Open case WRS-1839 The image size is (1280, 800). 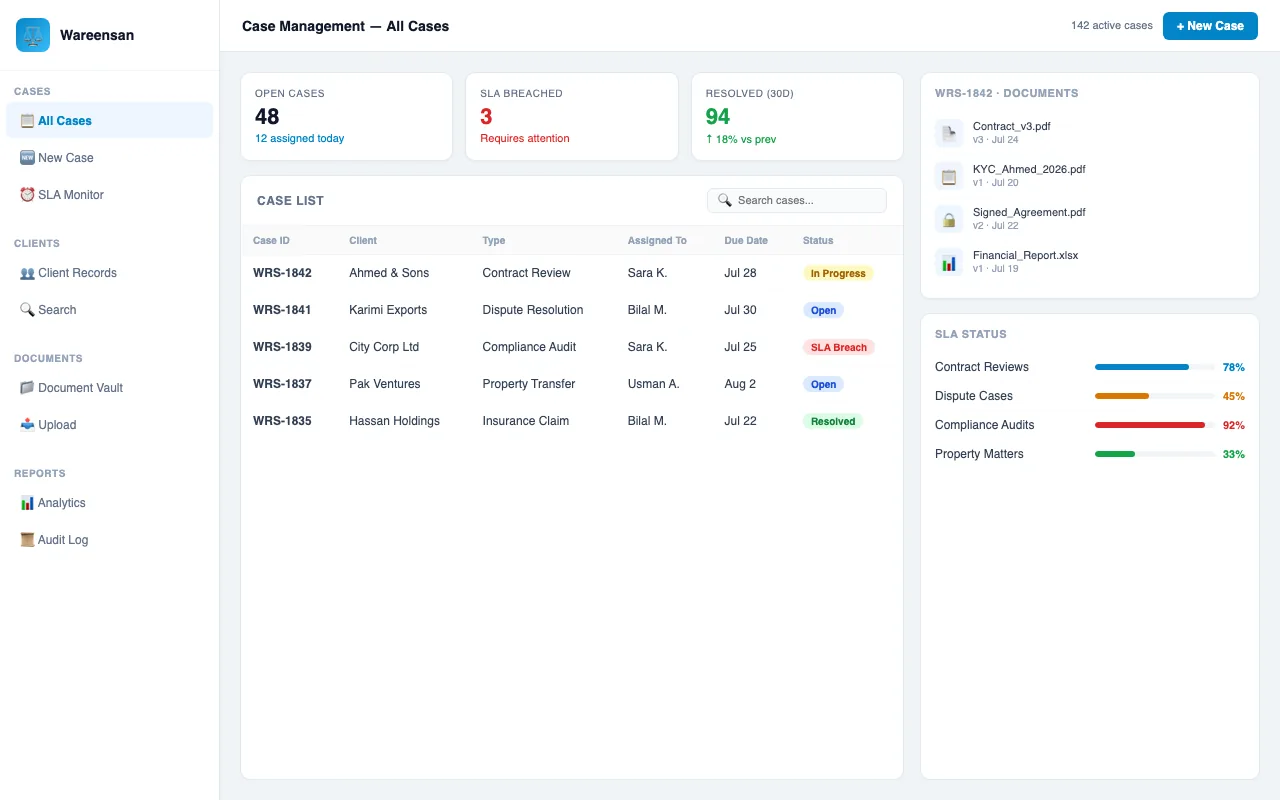click(572, 347)
